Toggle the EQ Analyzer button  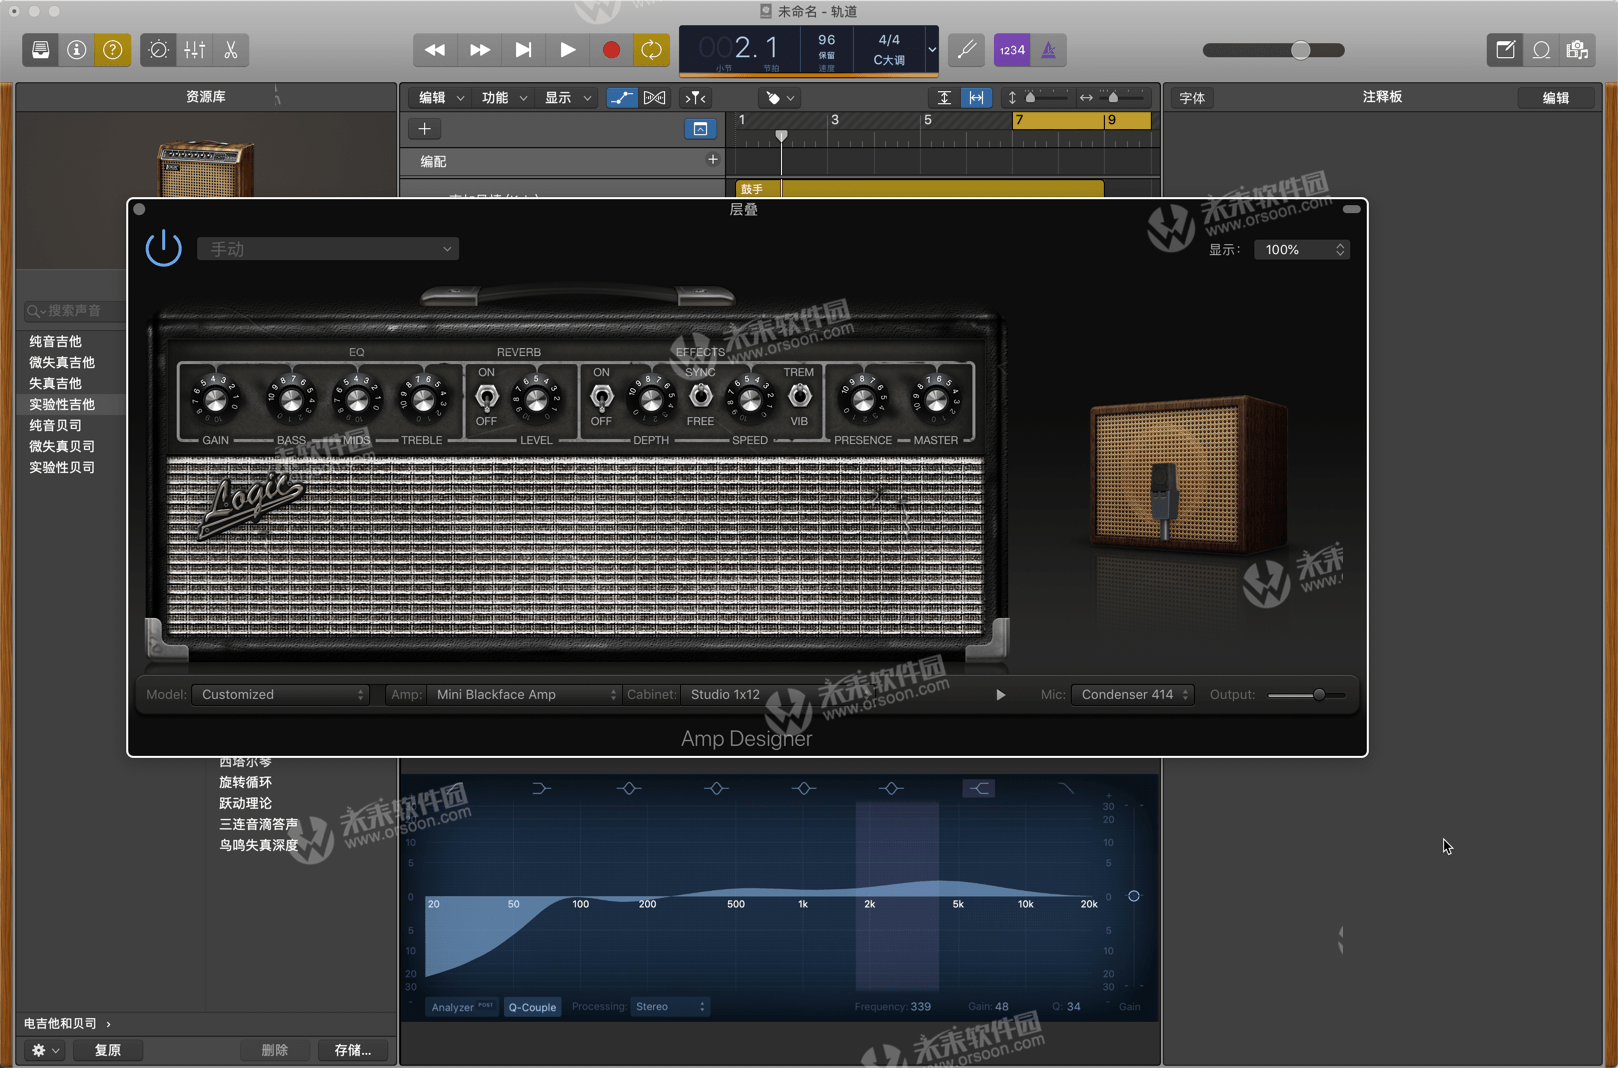tap(462, 1007)
